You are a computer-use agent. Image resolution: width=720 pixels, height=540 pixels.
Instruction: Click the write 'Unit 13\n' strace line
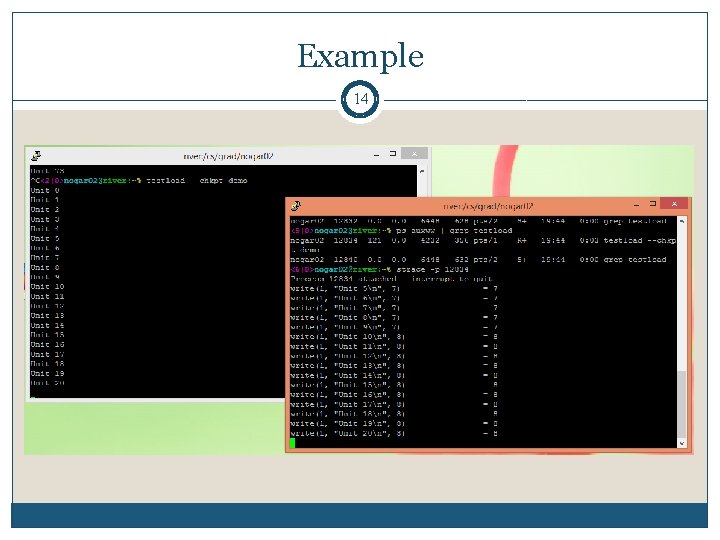coord(394,366)
